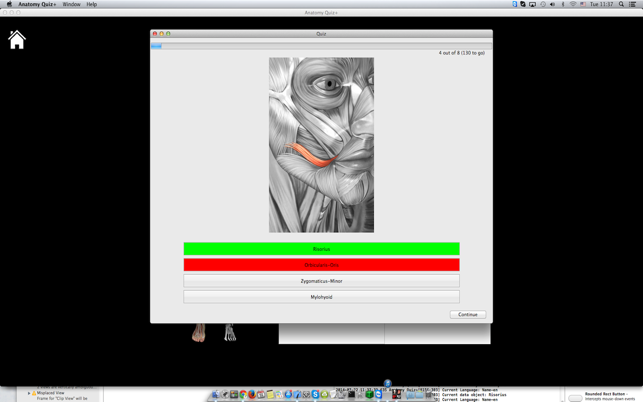This screenshot has width=643, height=402.
Task: Open Terminal from the Dock
Action: [x=351, y=394]
